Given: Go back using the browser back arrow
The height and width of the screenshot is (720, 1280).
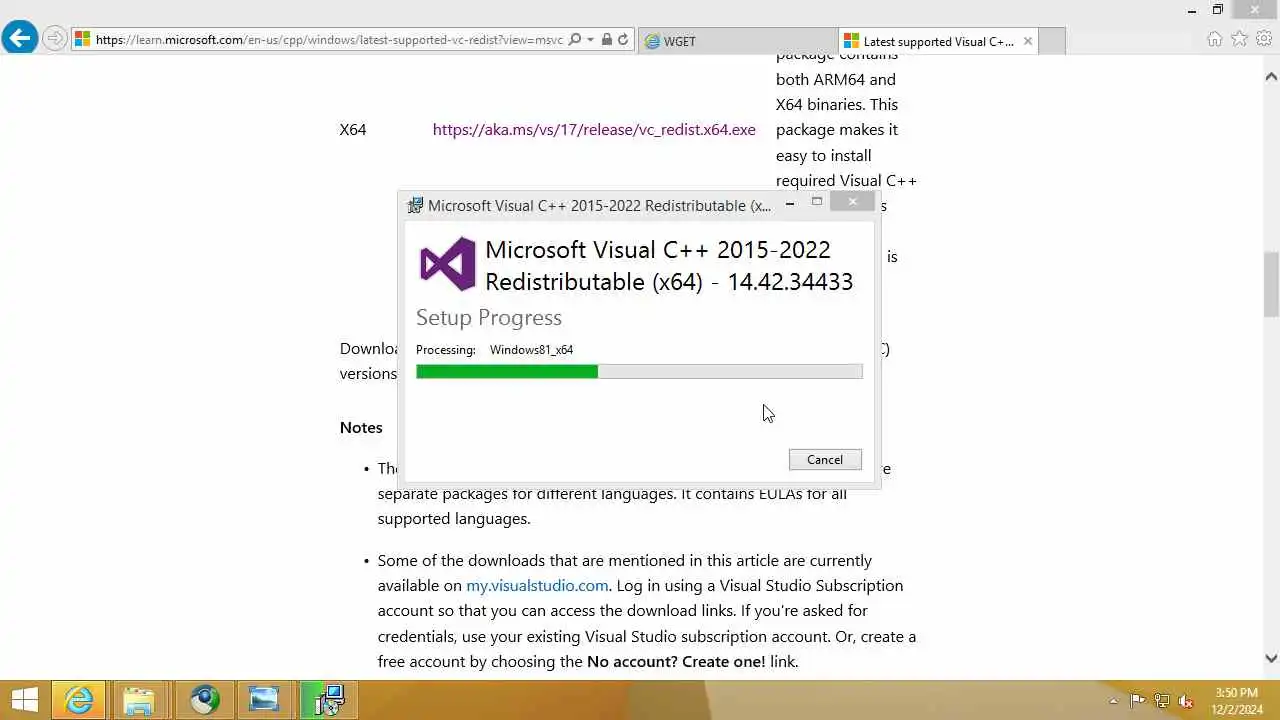Looking at the screenshot, I should 19,39.
